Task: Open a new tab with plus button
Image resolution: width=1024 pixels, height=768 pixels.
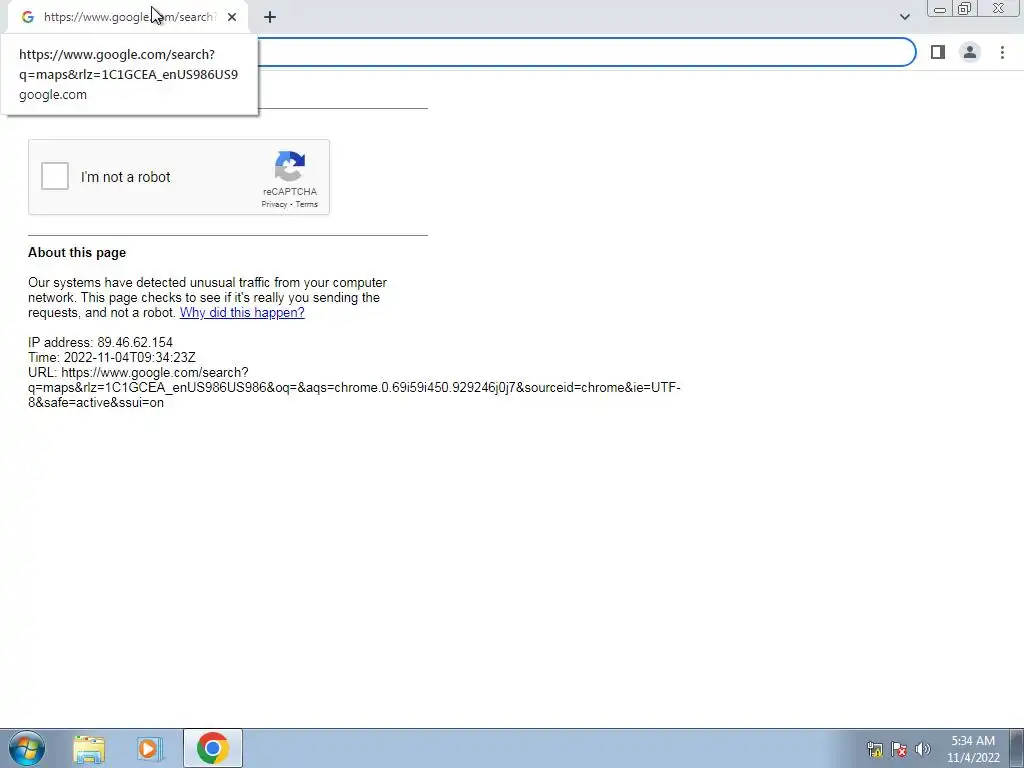Action: tap(270, 17)
